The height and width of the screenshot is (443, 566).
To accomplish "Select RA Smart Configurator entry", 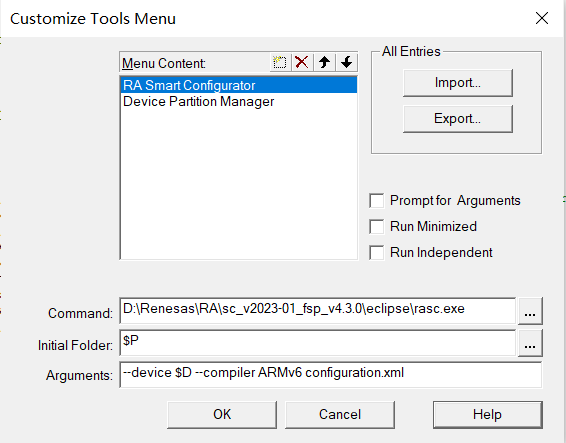I will click(239, 85).
